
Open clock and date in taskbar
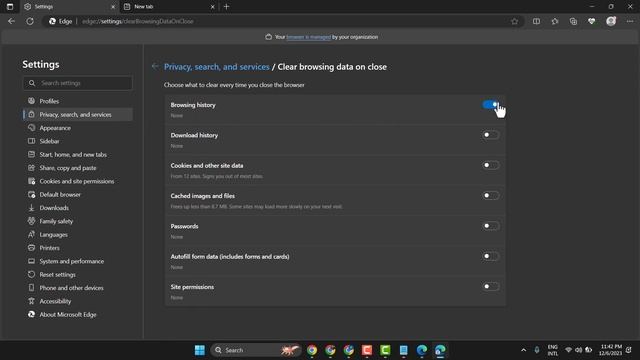click(x=611, y=350)
